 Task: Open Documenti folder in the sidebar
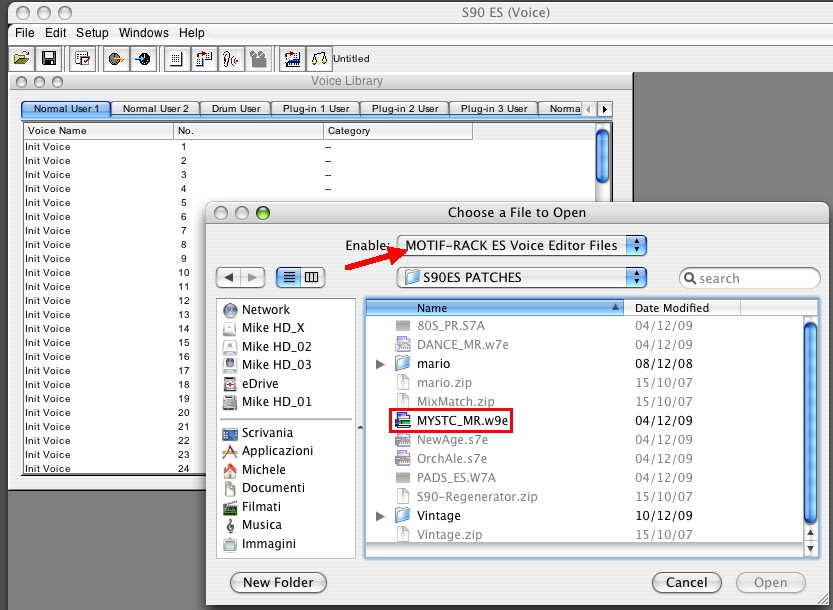pos(264,488)
